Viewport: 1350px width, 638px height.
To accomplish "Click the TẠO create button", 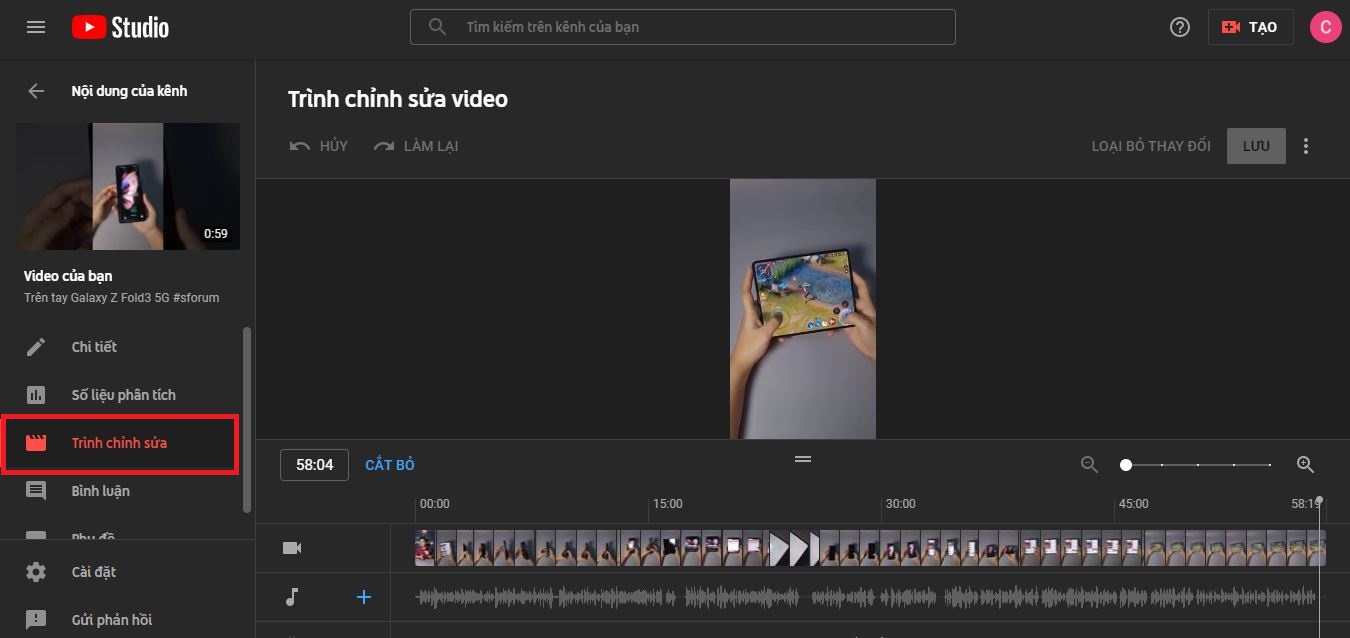I will point(1250,27).
